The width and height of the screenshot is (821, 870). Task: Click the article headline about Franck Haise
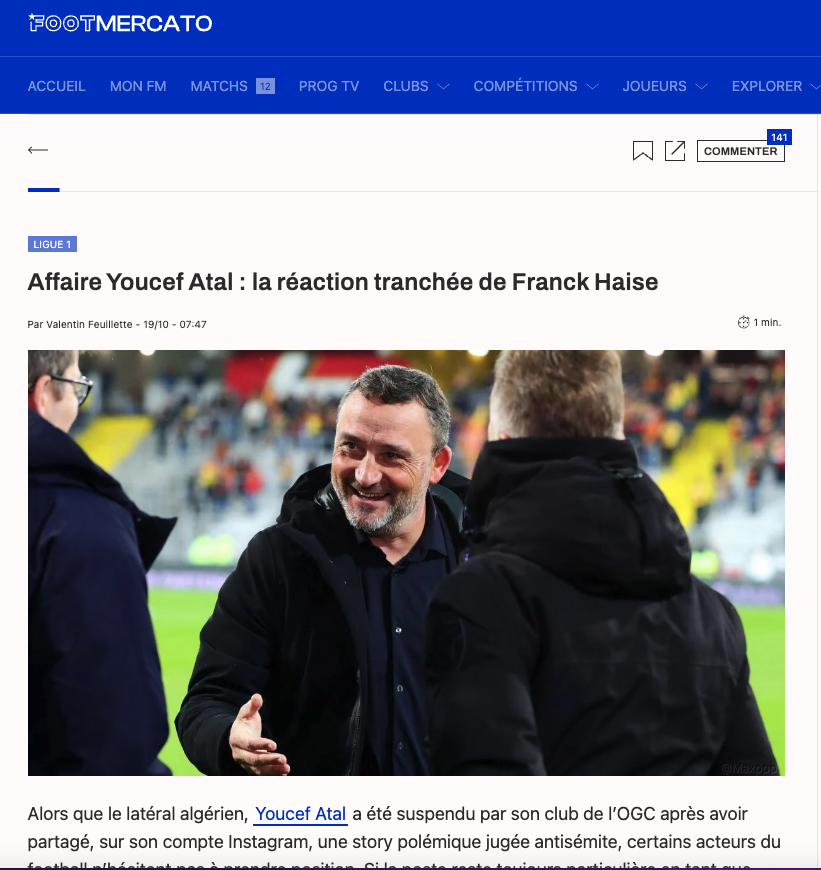coord(343,282)
